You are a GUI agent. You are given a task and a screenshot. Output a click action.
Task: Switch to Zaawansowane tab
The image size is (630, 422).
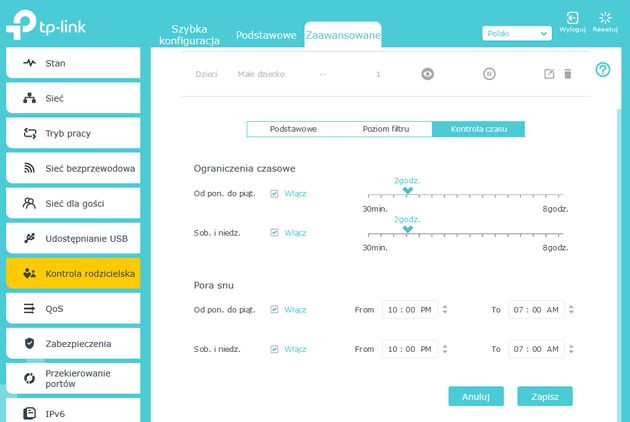[x=343, y=35]
